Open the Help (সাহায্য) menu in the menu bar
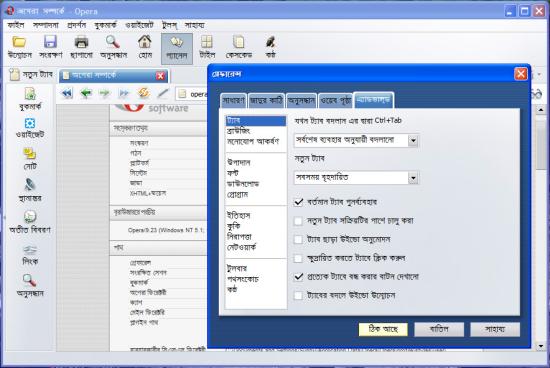The width and height of the screenshot is (550, 368). 195,25
